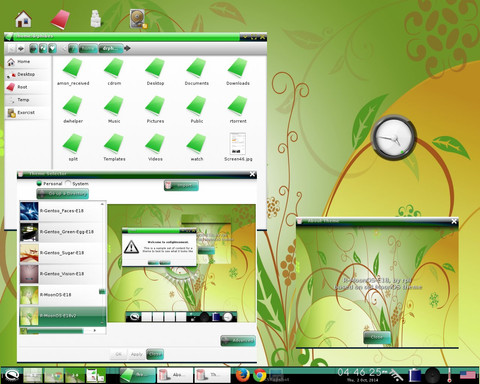Launch Firefox from the shelf
The height and width of the screenshot is (384, 480).
243,375
